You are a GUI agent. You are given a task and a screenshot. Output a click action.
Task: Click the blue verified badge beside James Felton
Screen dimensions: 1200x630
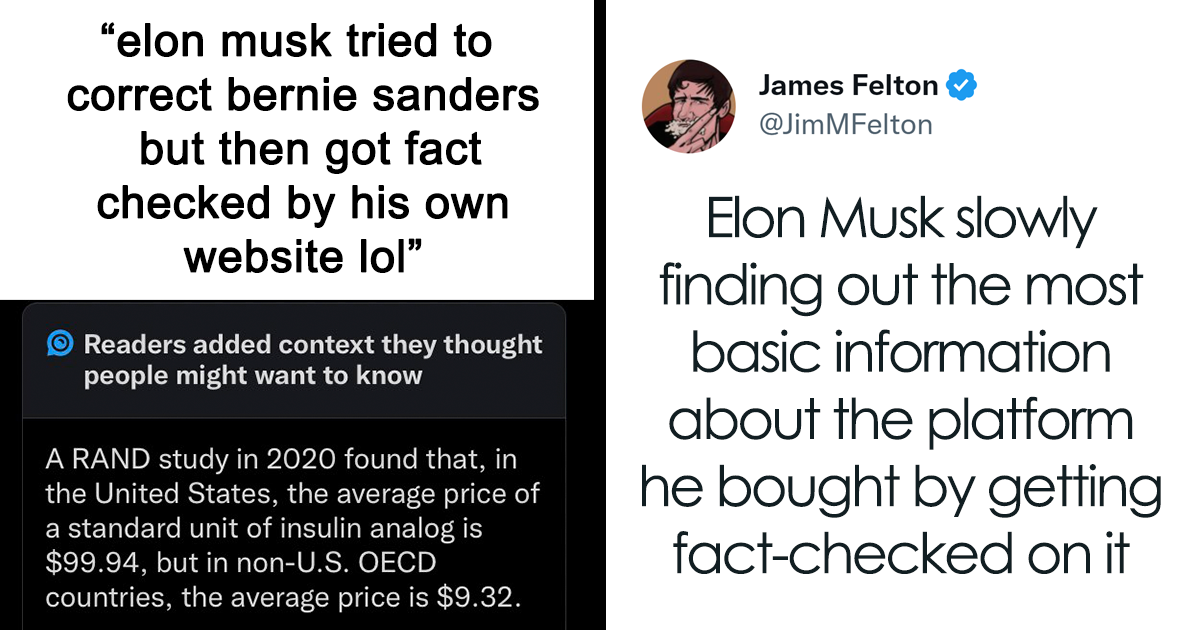point(962,87)
